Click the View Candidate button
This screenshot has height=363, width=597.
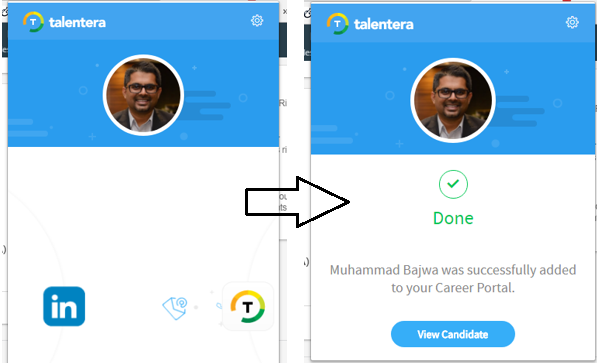(x=453, y=334)
